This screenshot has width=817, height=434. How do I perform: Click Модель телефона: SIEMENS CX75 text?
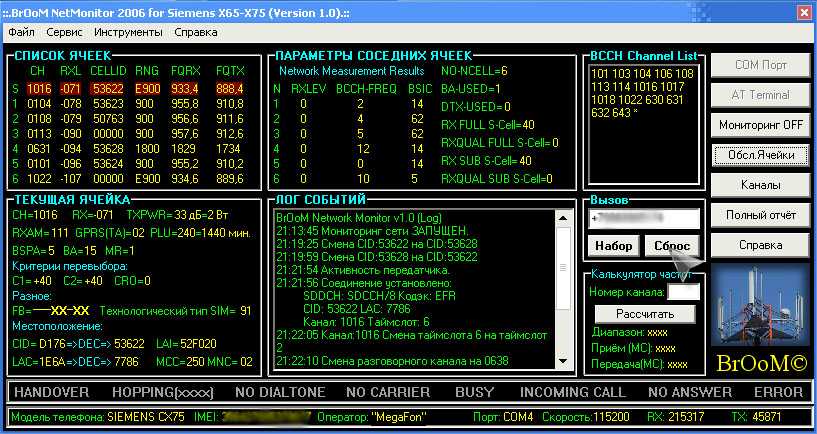click(x=98, y=417)
